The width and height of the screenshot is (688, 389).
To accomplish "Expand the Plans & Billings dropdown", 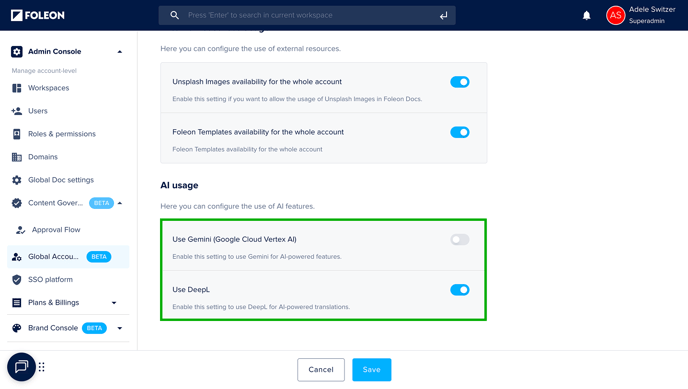I will [x=114, y=303].
